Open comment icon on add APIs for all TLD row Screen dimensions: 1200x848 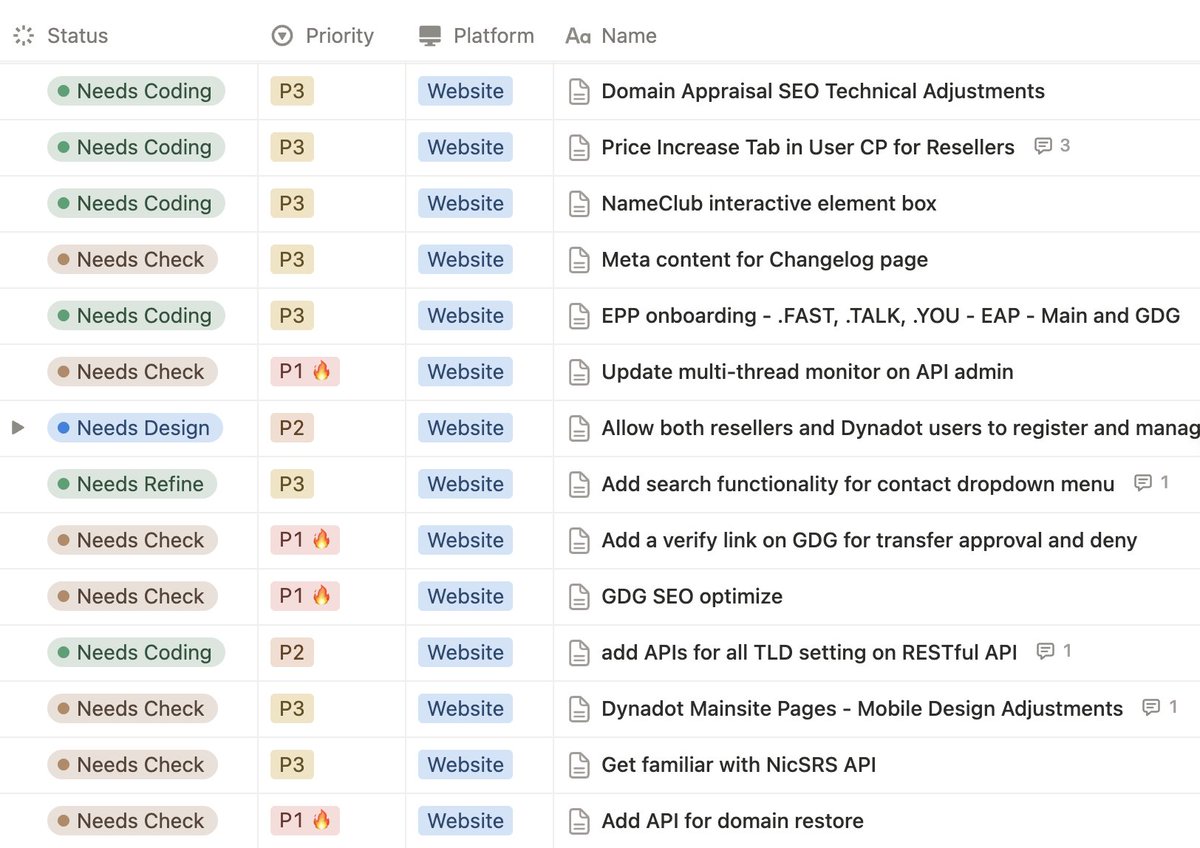click(1045, 651)
